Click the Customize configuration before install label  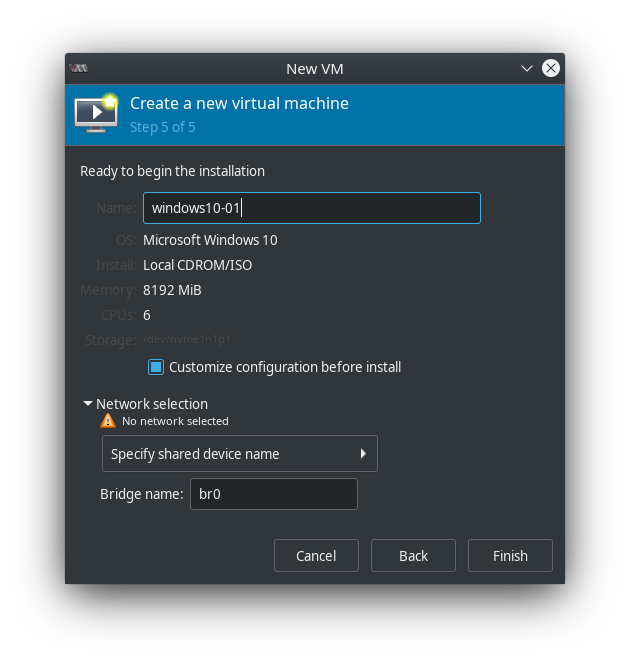(x=285, y=367)
